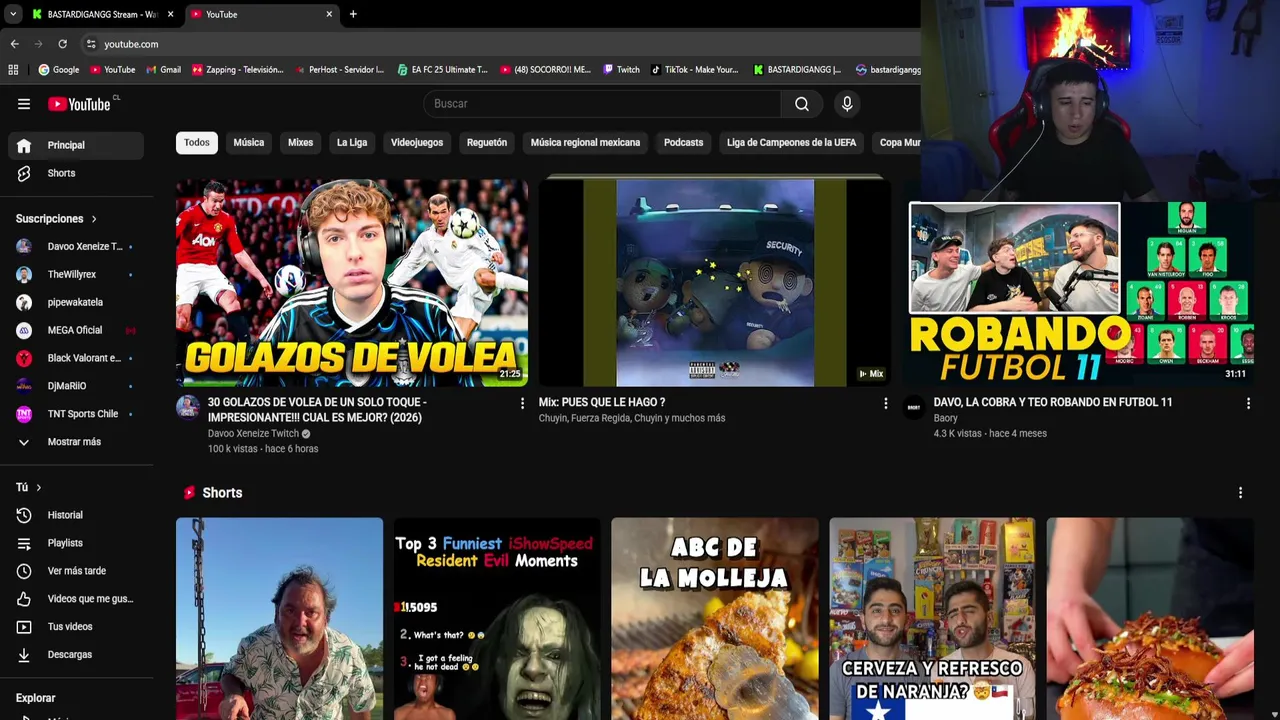Image resolution: width=1280 pixels, height=720 pixels.
Task: Open the Gmail bookmark
Action: [x=163, y=70]
